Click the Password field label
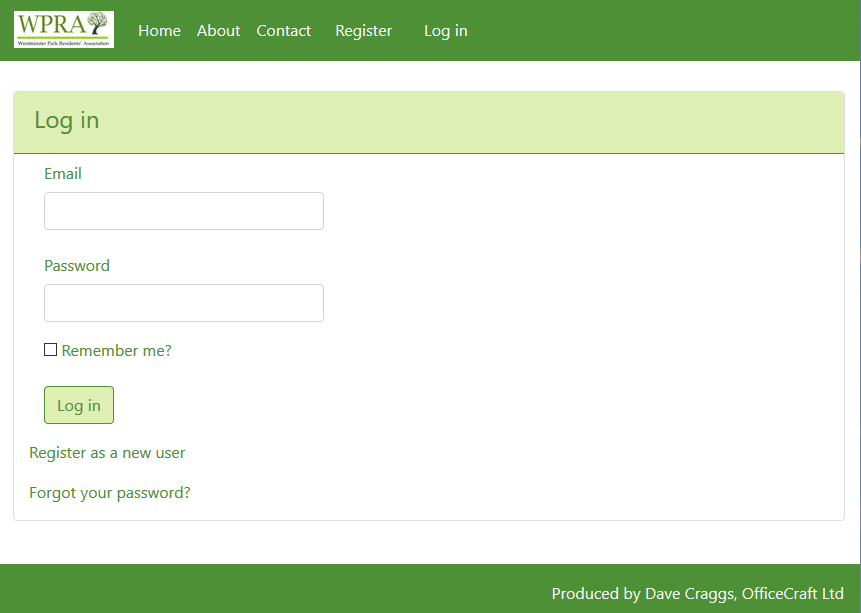This screenshot has height=613, width=861. pos(77,266)
